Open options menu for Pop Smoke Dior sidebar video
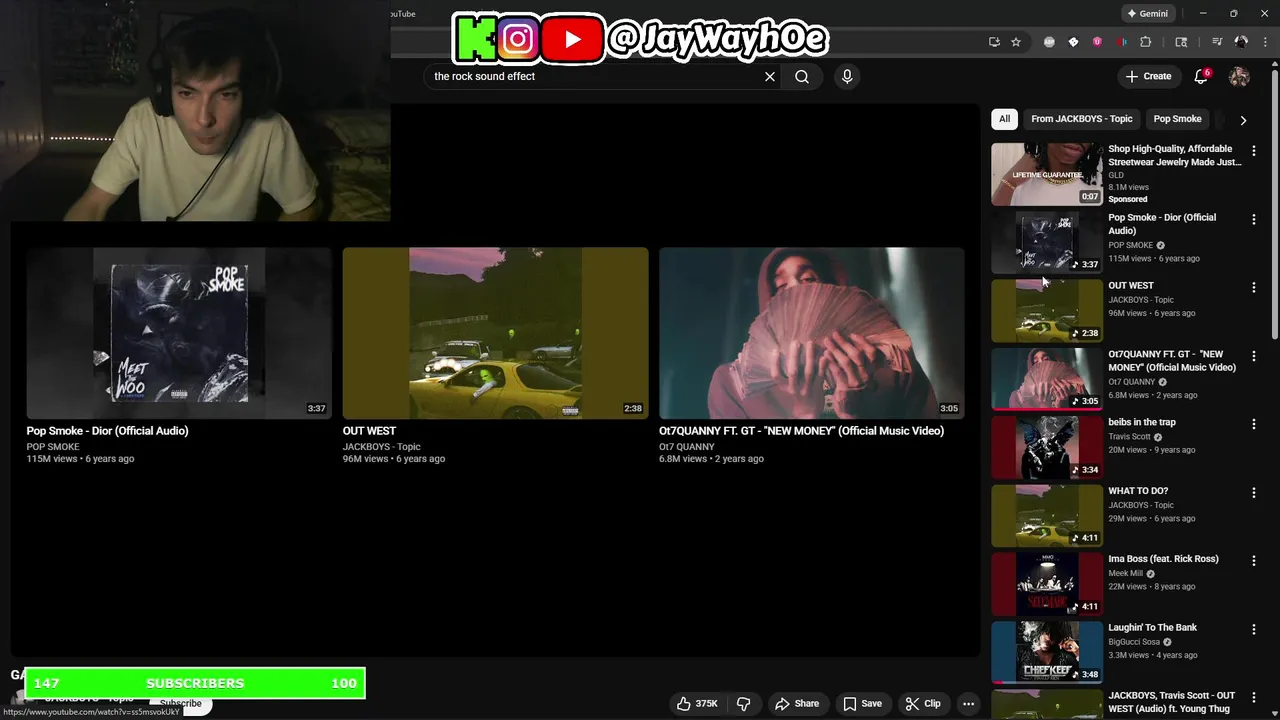Viewport: 1280px width, 720px height. (1253, 219)
